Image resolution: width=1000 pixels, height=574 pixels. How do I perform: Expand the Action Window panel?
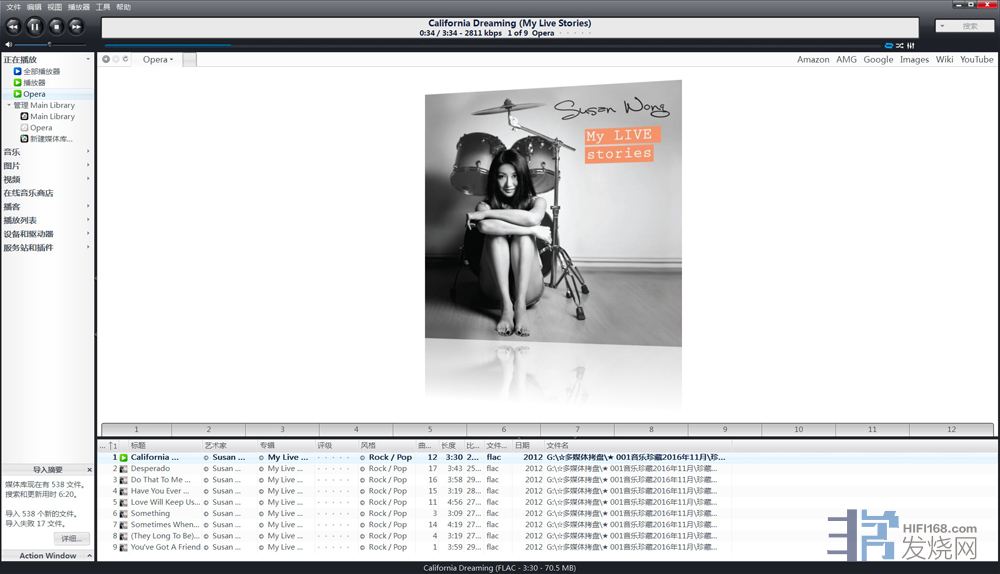coord(90,556)
